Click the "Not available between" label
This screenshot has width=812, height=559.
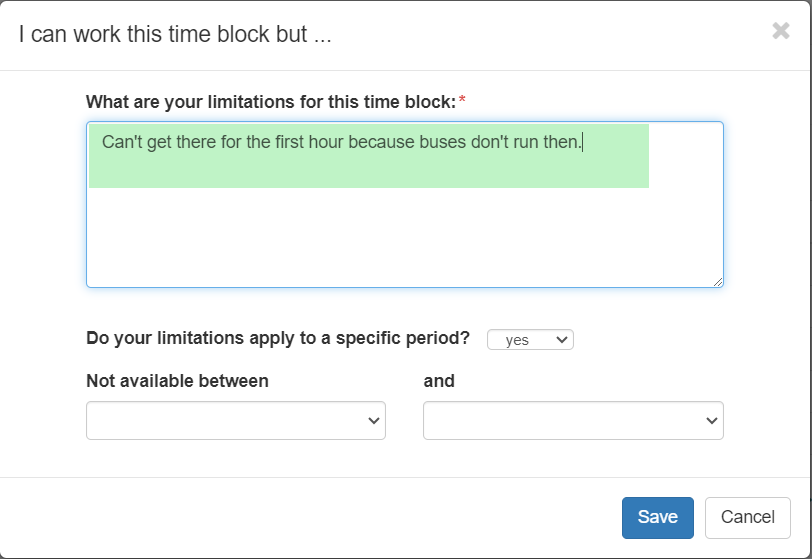pyautogui.click(x=177, y=380)
